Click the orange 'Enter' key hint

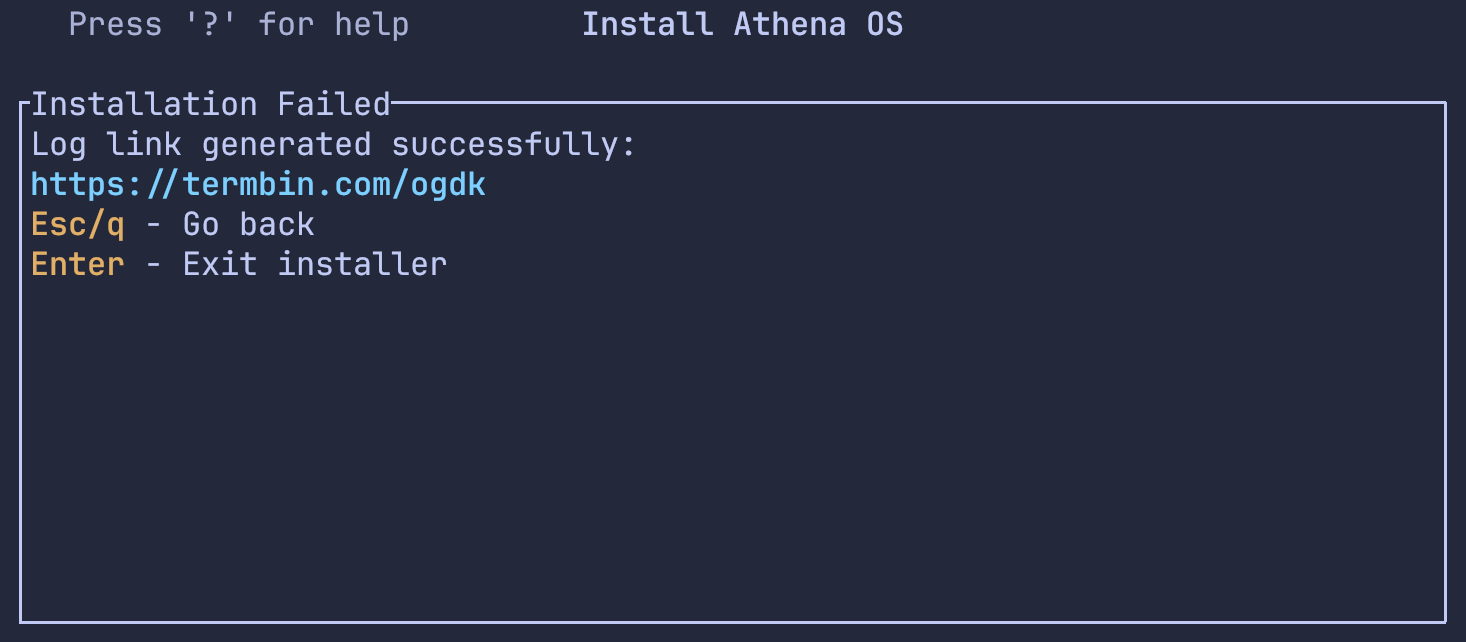(78, 265)
